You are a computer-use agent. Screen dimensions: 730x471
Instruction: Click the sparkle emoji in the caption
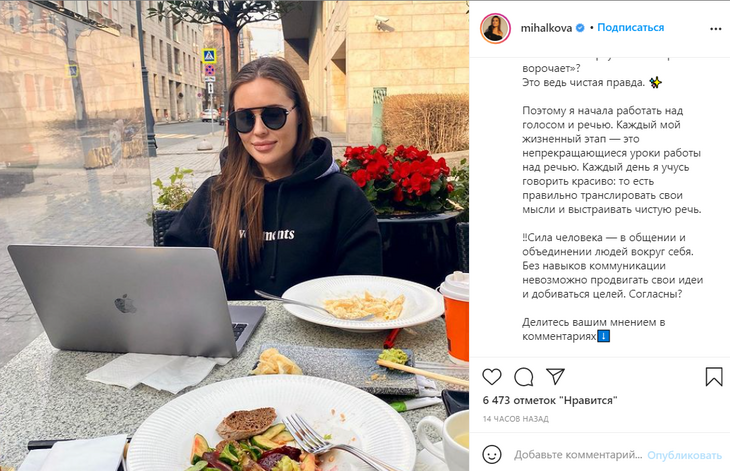tap(656, 83)
